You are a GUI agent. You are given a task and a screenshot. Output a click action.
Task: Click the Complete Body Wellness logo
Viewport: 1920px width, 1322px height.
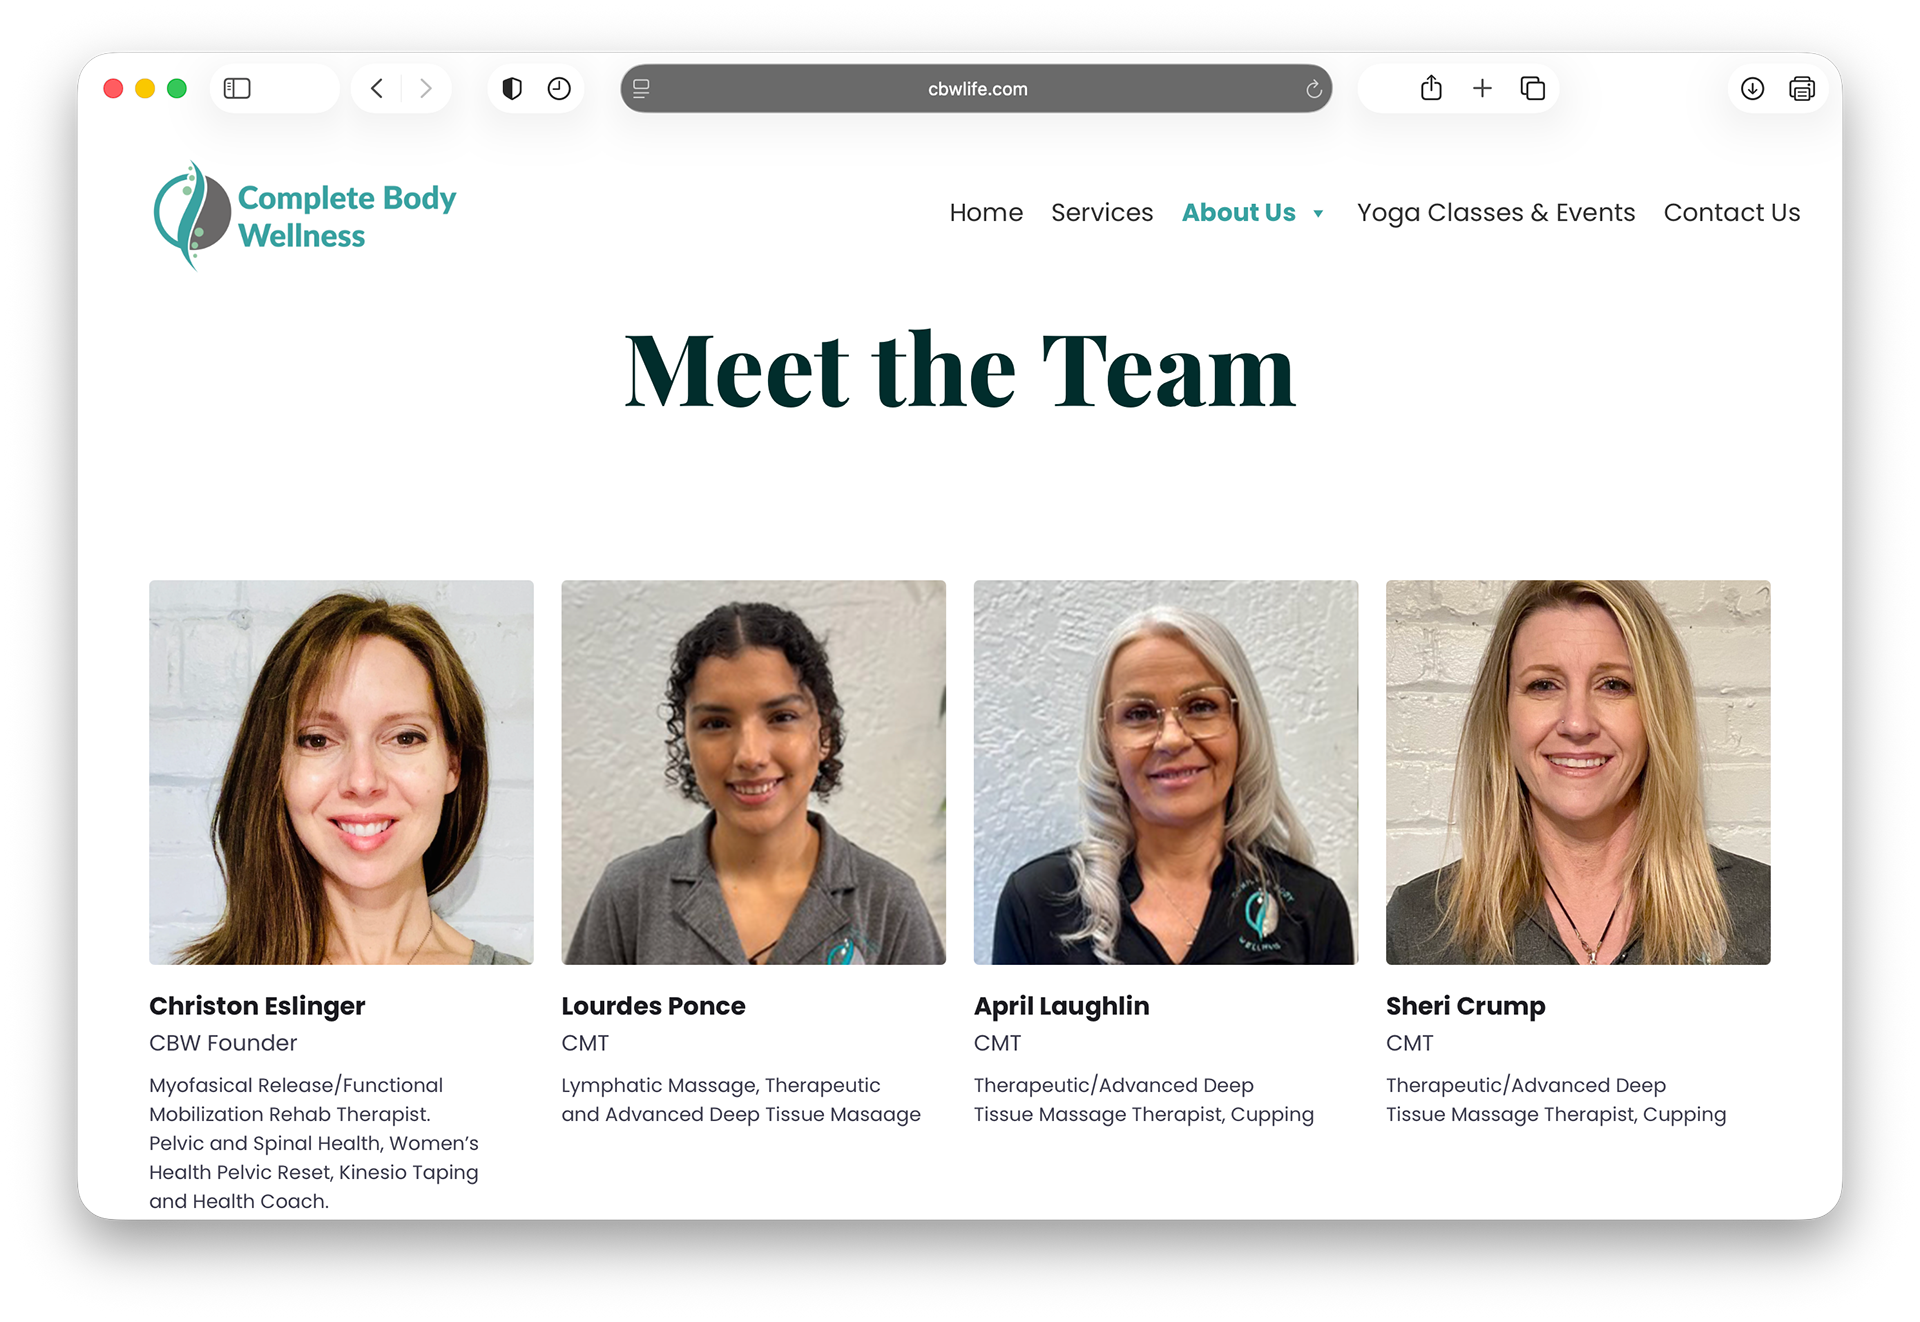coord(305,216)
